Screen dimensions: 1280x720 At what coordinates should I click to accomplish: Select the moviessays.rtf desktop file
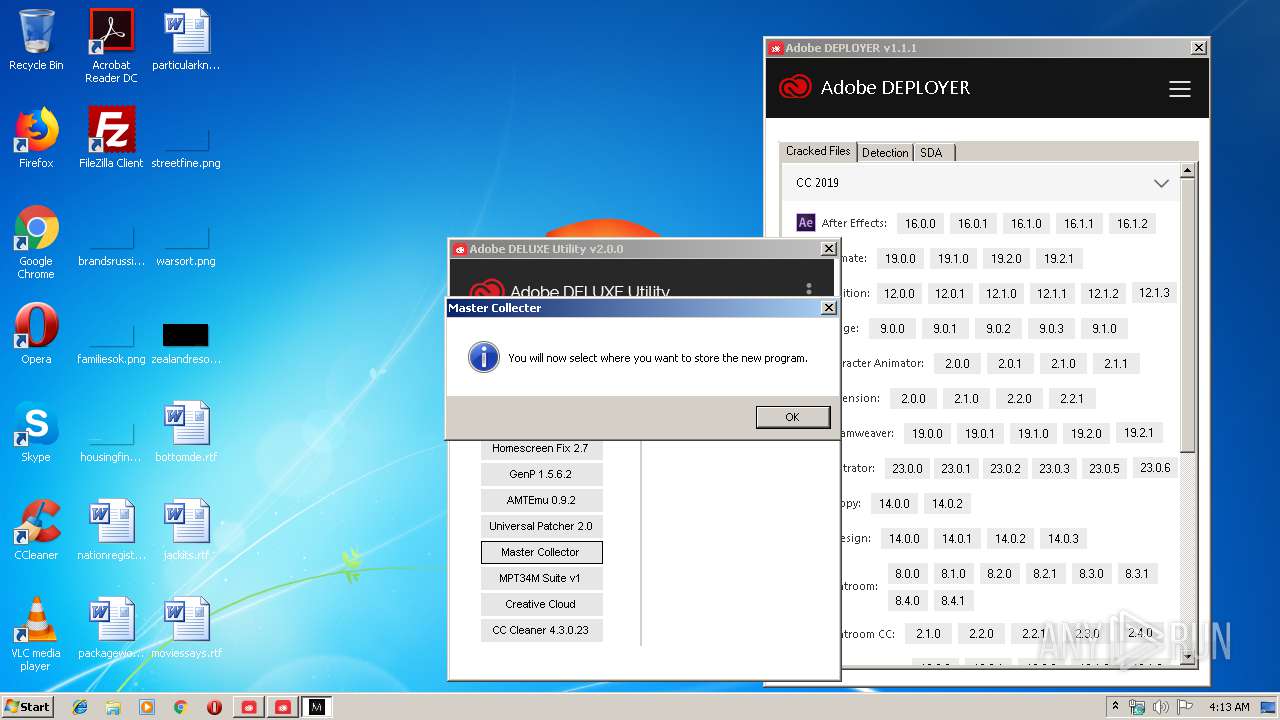pos(186,628)
